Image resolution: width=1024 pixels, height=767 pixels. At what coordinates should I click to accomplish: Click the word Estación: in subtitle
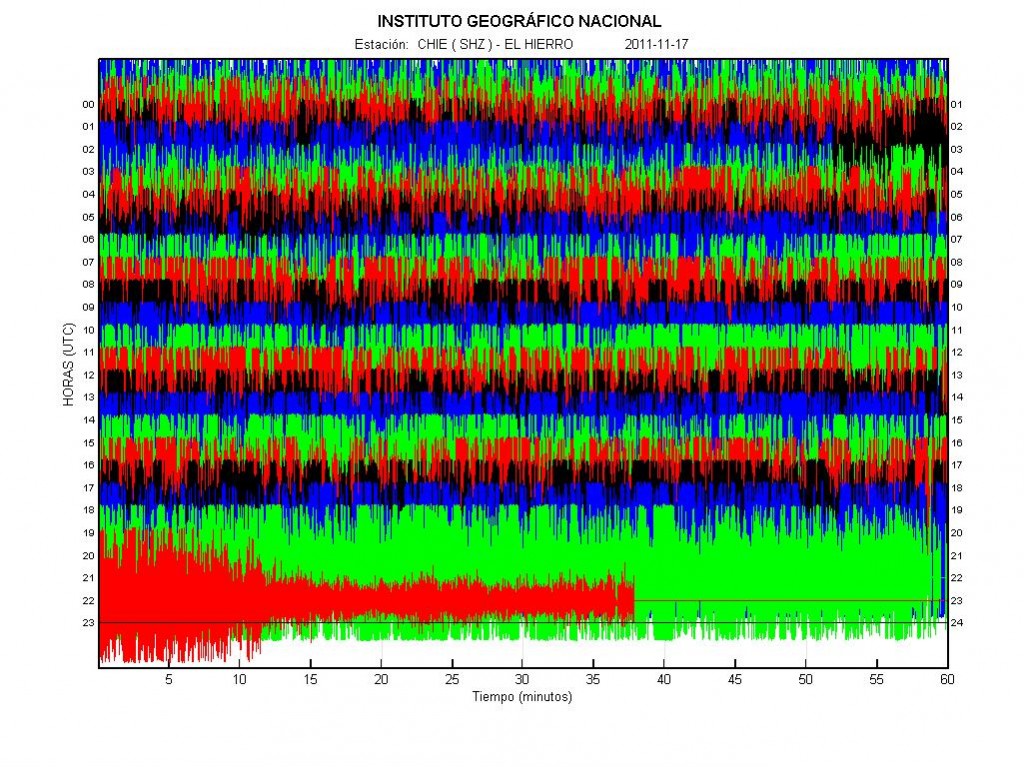tap(382, 44)
